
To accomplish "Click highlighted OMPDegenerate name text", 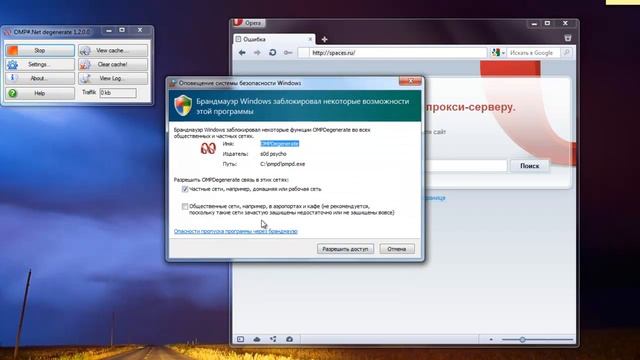I will [x=280, y=144].
